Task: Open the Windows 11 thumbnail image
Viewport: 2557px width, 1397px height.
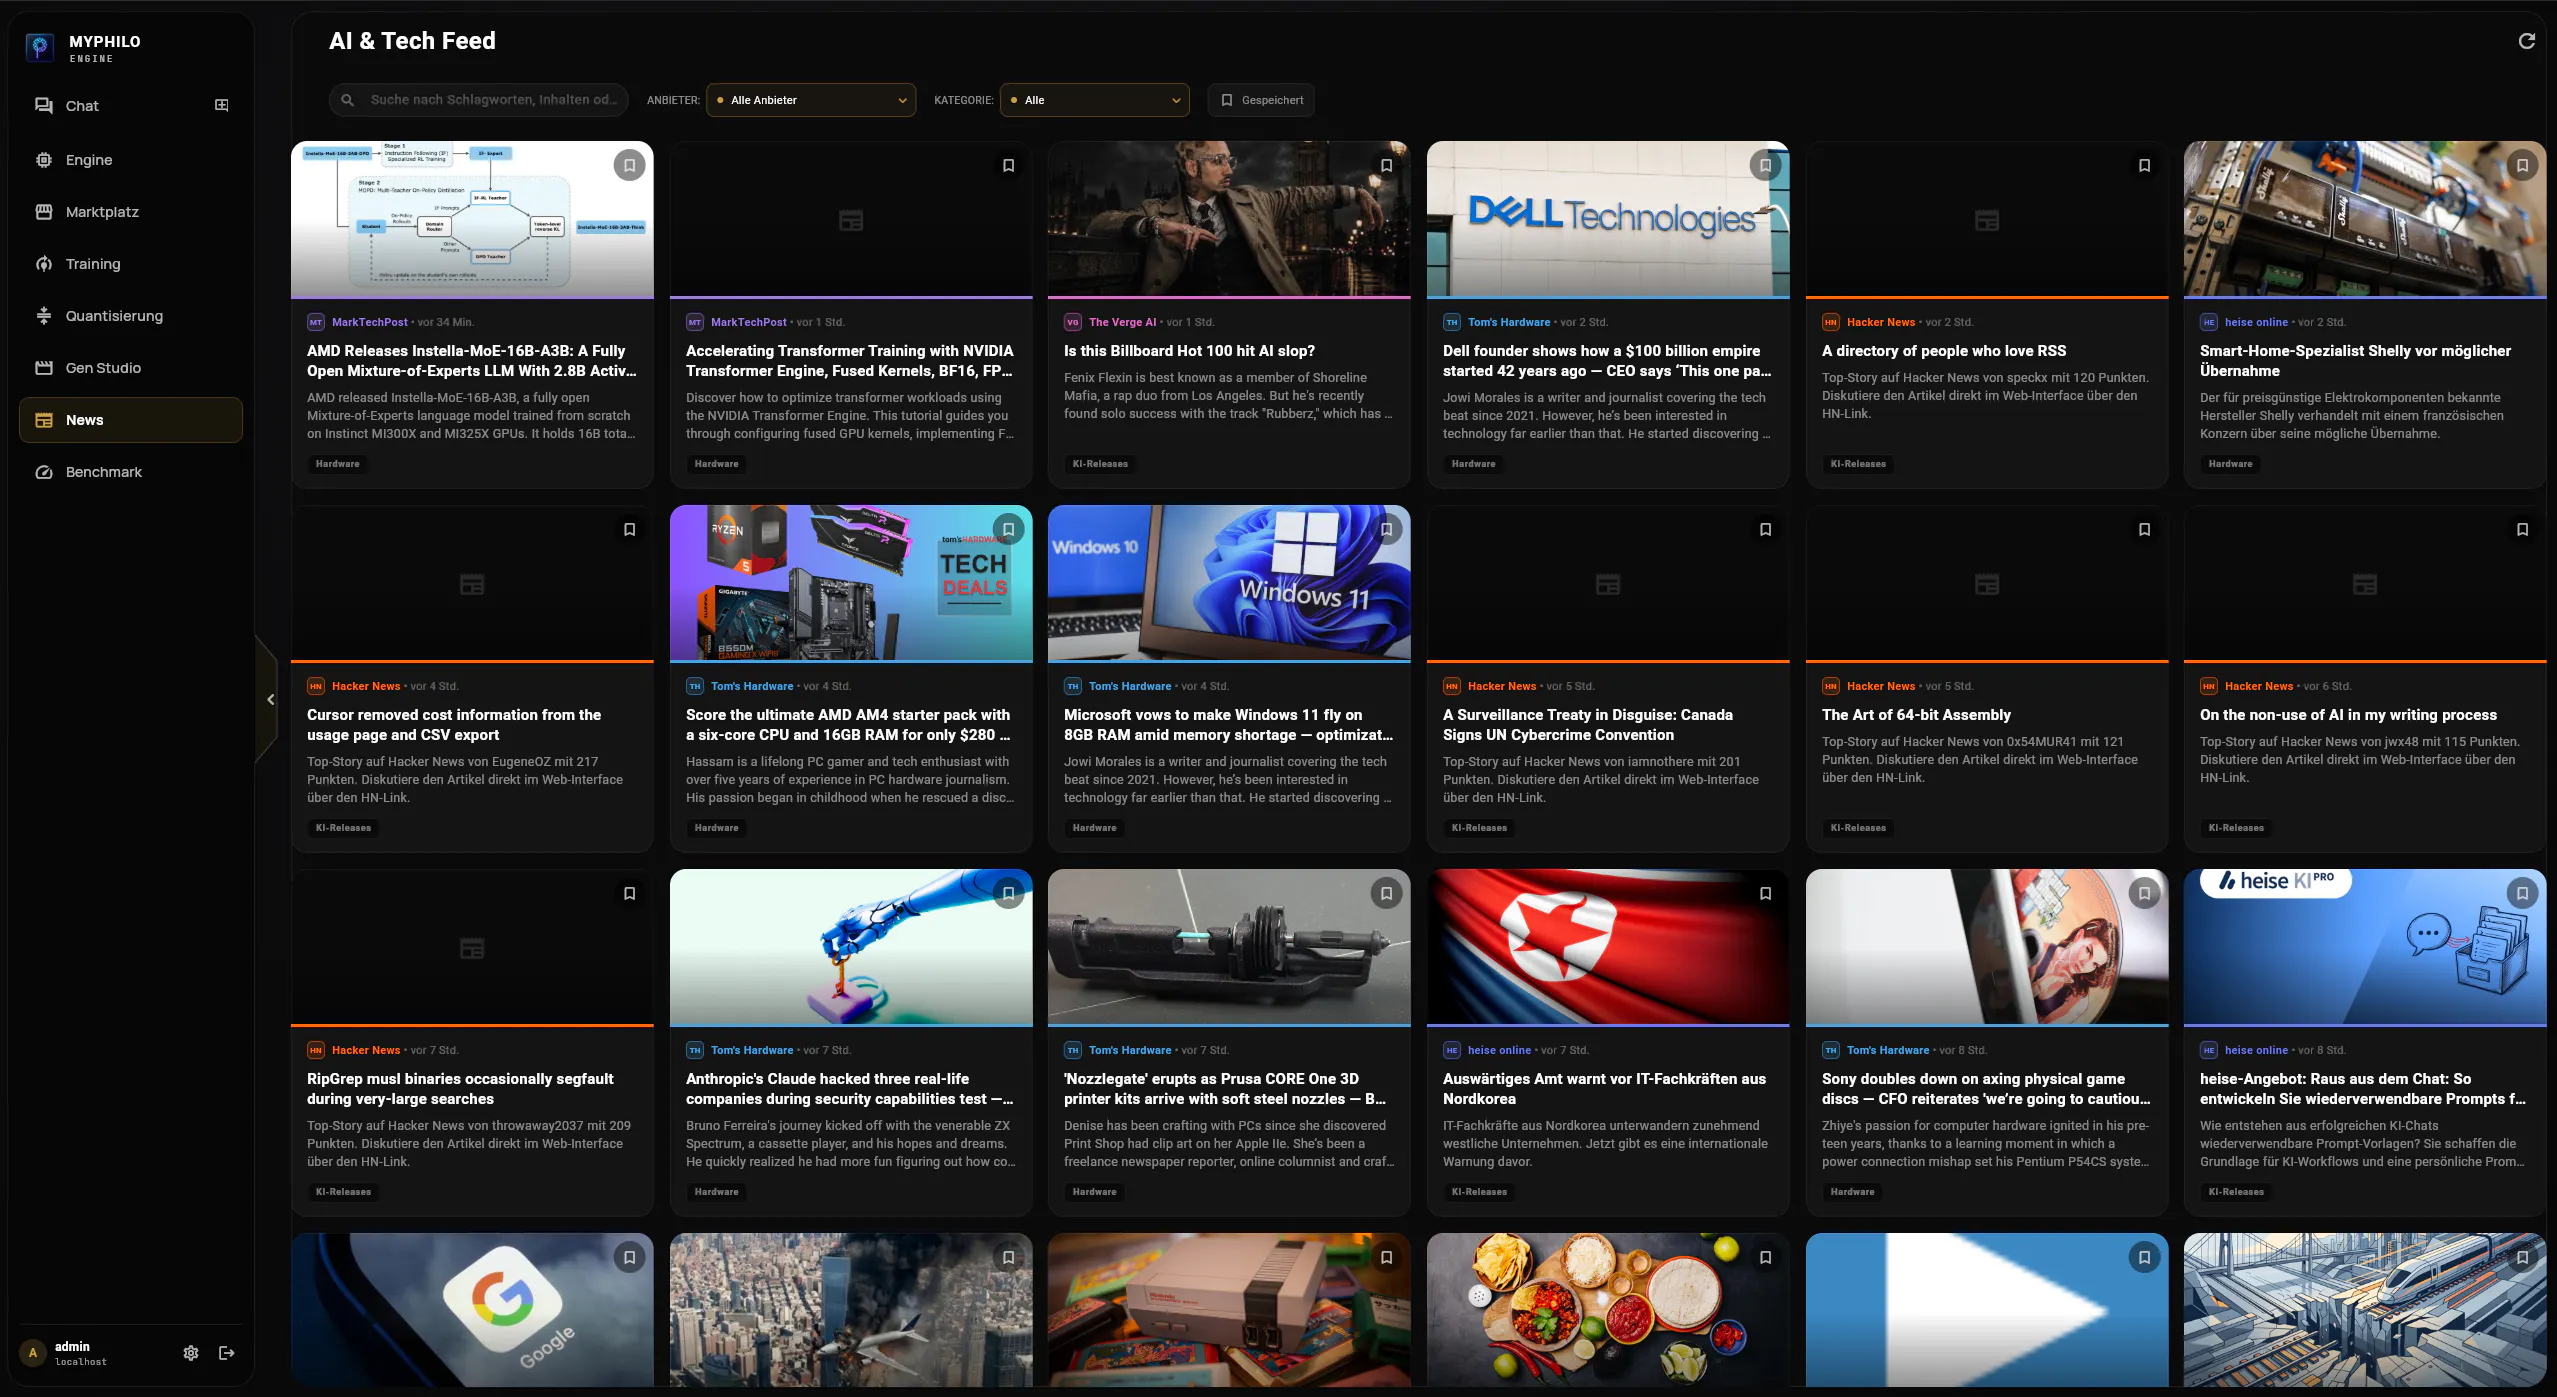Action: pos(1229,583)
